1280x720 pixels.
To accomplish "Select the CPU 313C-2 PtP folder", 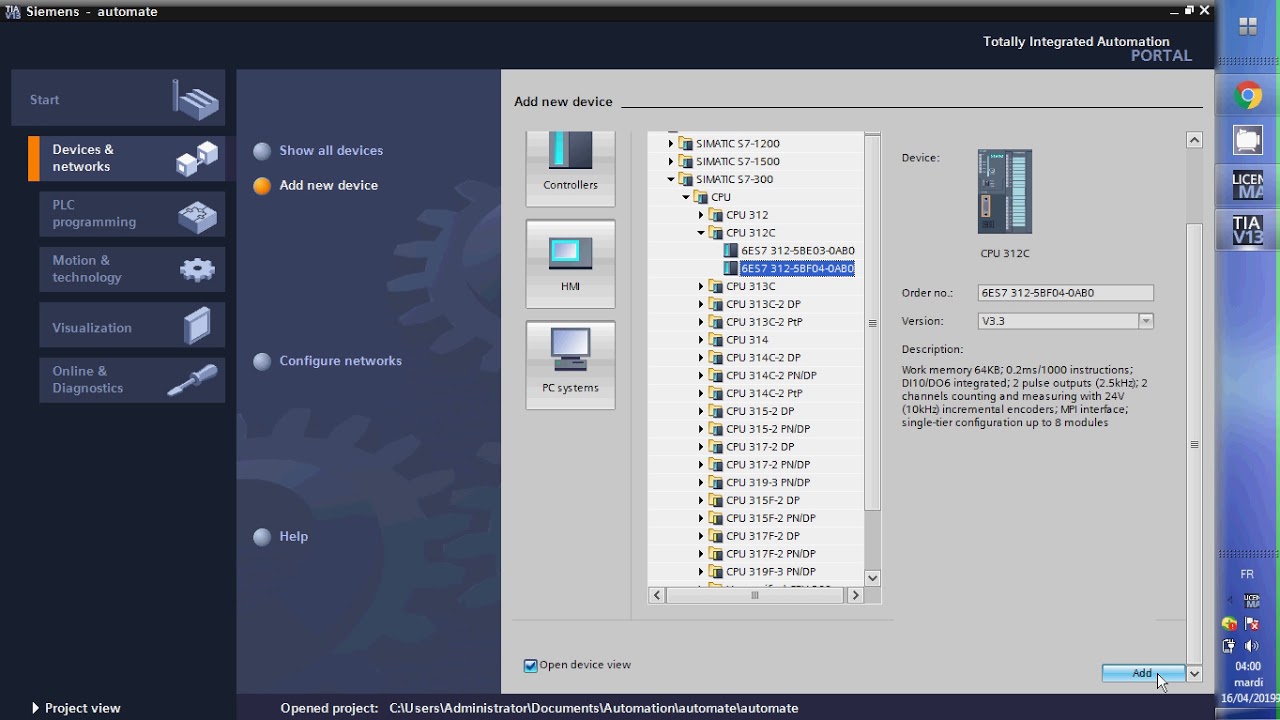I will click(x=764, y=322).
